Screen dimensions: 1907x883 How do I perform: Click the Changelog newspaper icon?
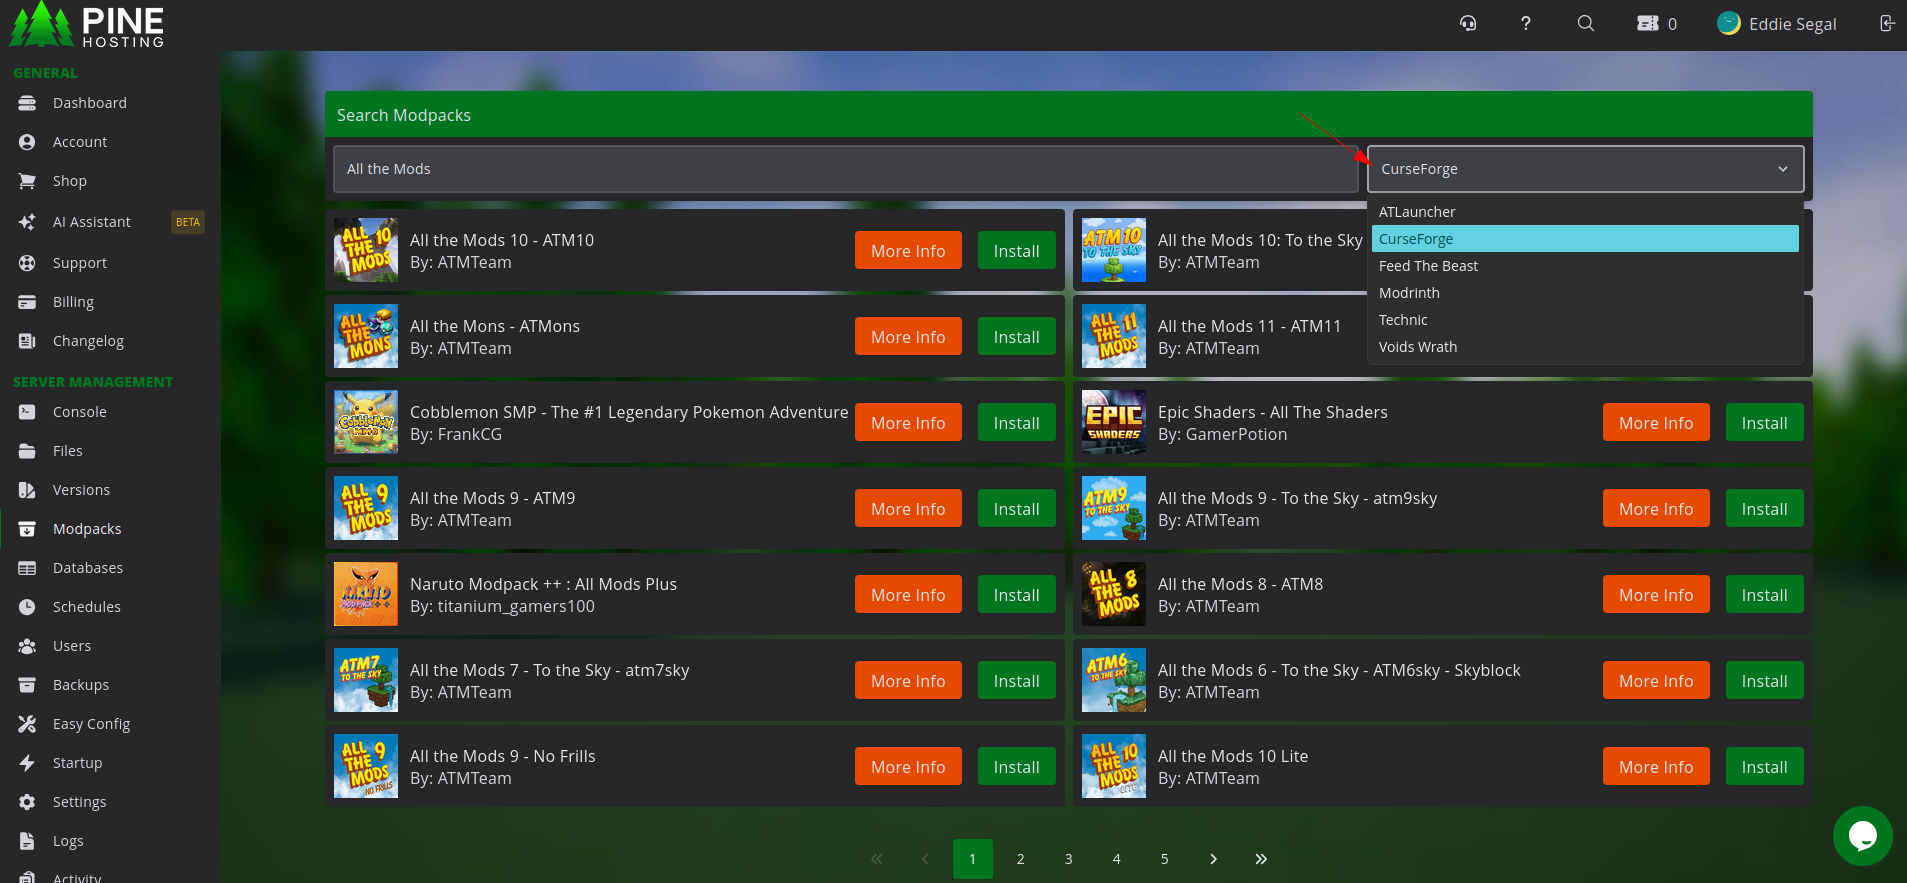coord(27,341)
